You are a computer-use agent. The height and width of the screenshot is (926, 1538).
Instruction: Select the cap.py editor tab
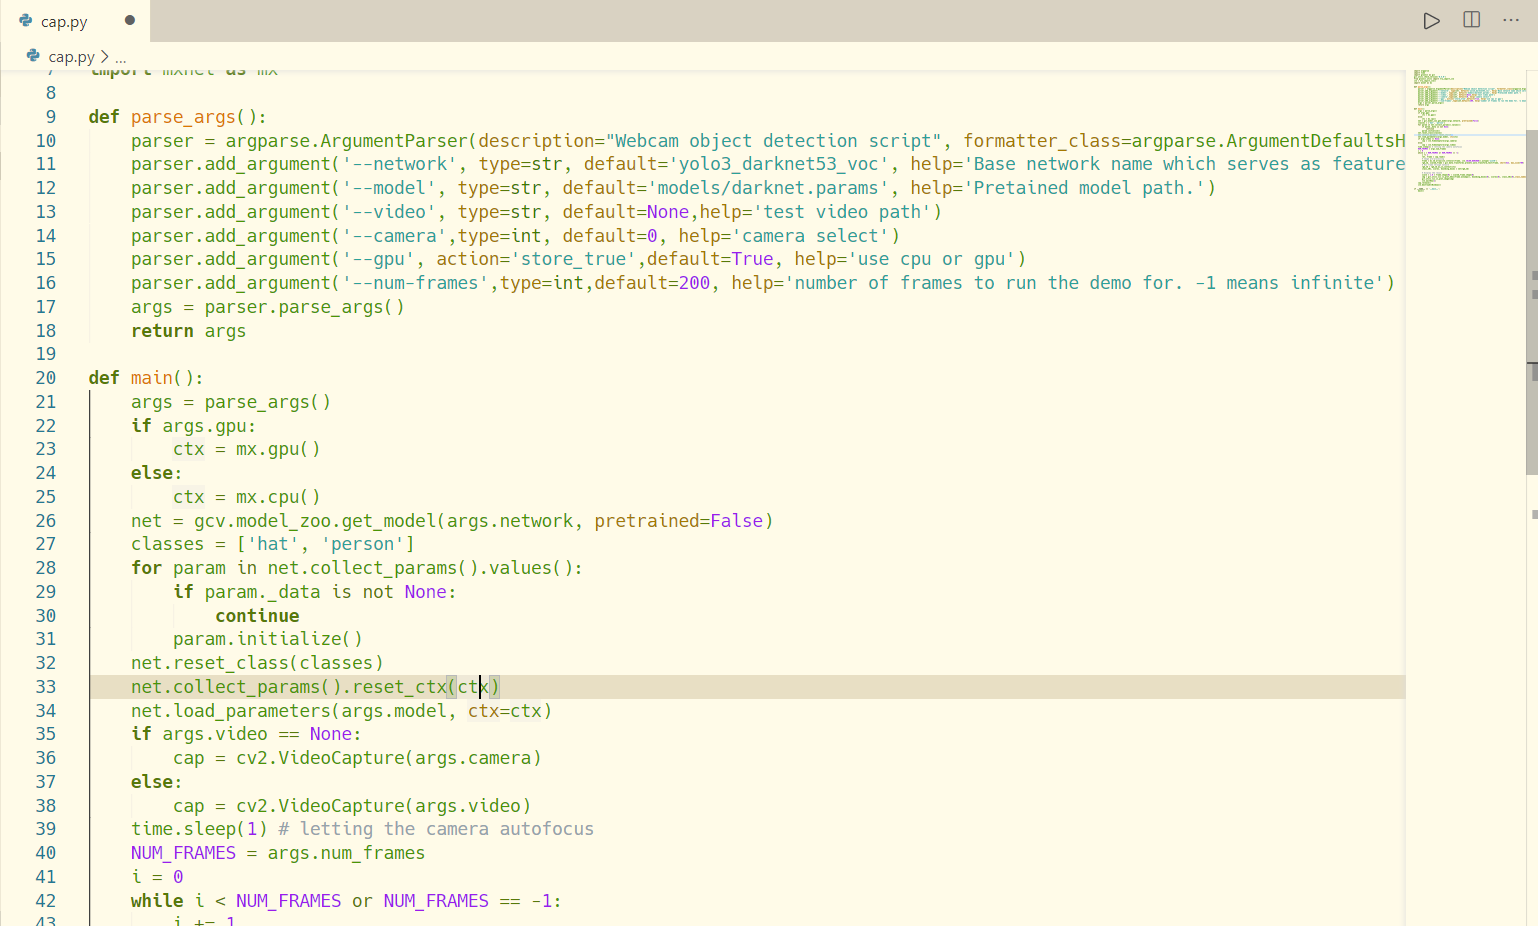point(75,21)
